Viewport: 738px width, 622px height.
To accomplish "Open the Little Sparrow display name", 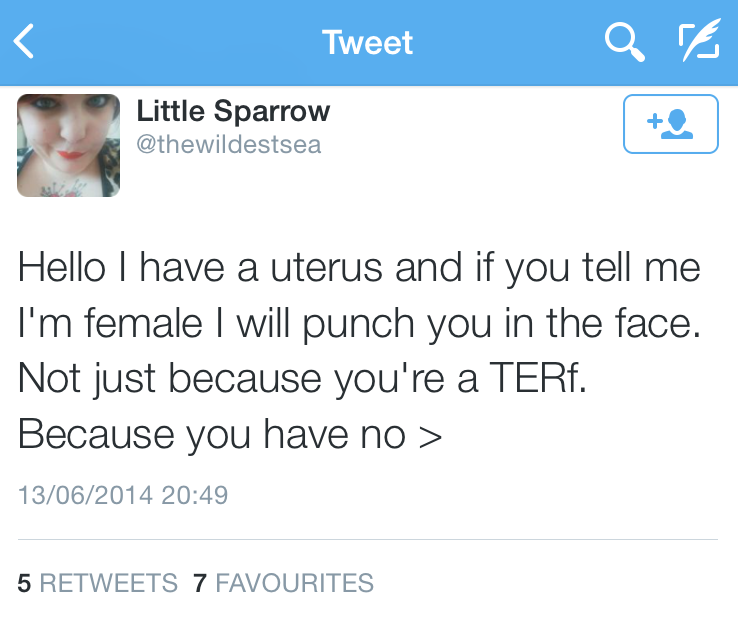I will tap(233, 111).
